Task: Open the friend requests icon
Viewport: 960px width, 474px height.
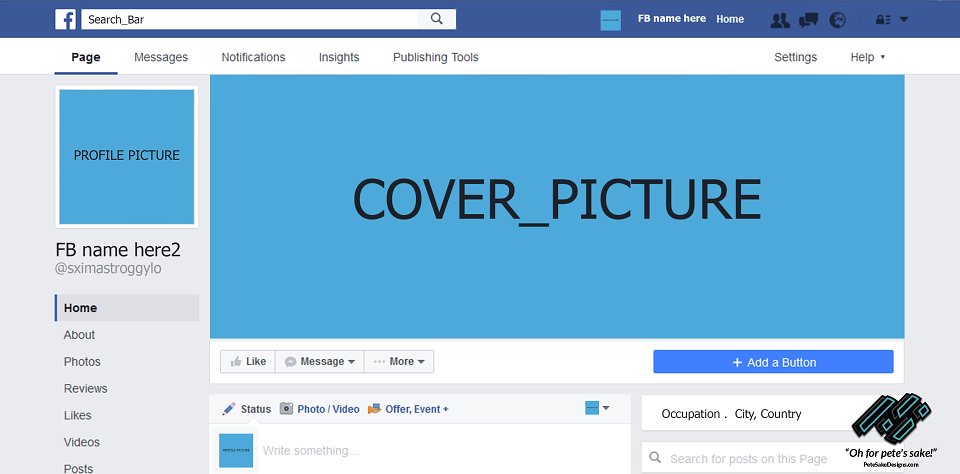Action: pyautogui.click(x=780, y=20)
